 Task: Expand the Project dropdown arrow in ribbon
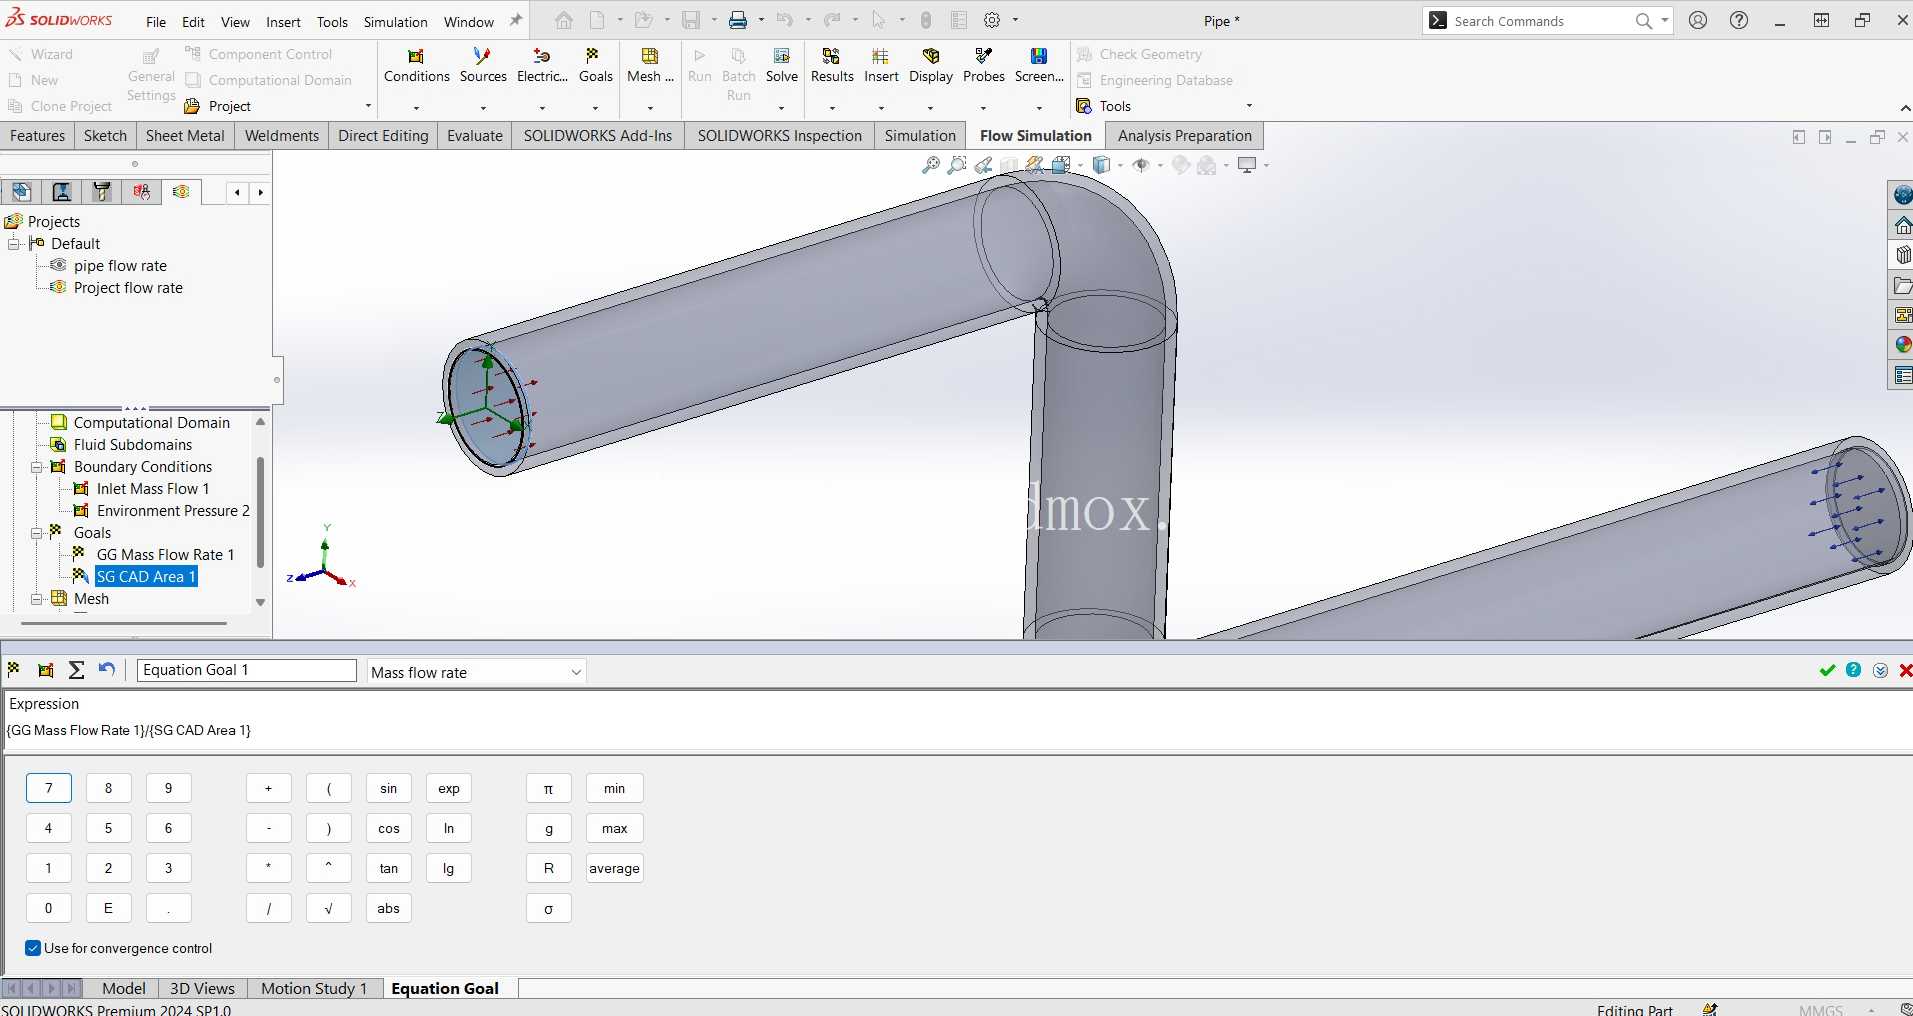coord(368,106)
